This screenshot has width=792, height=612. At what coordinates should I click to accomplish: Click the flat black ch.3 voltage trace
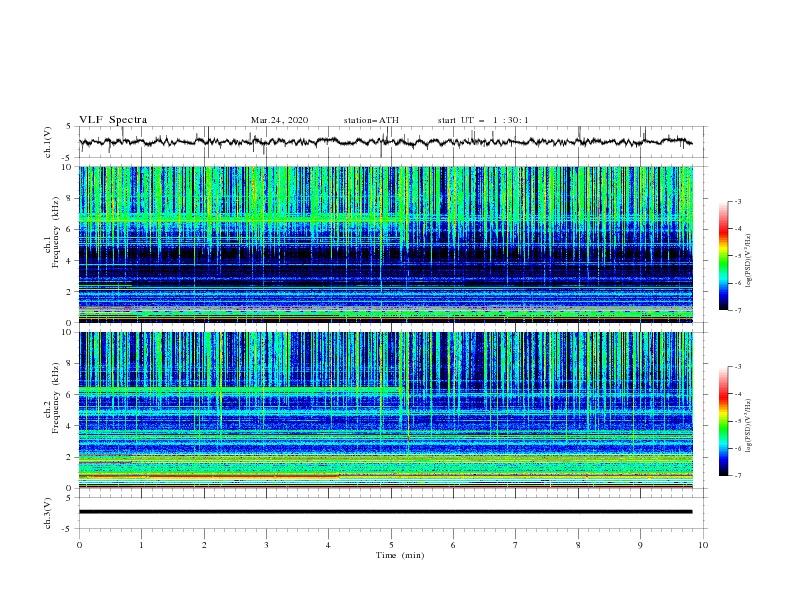(385, 512)
